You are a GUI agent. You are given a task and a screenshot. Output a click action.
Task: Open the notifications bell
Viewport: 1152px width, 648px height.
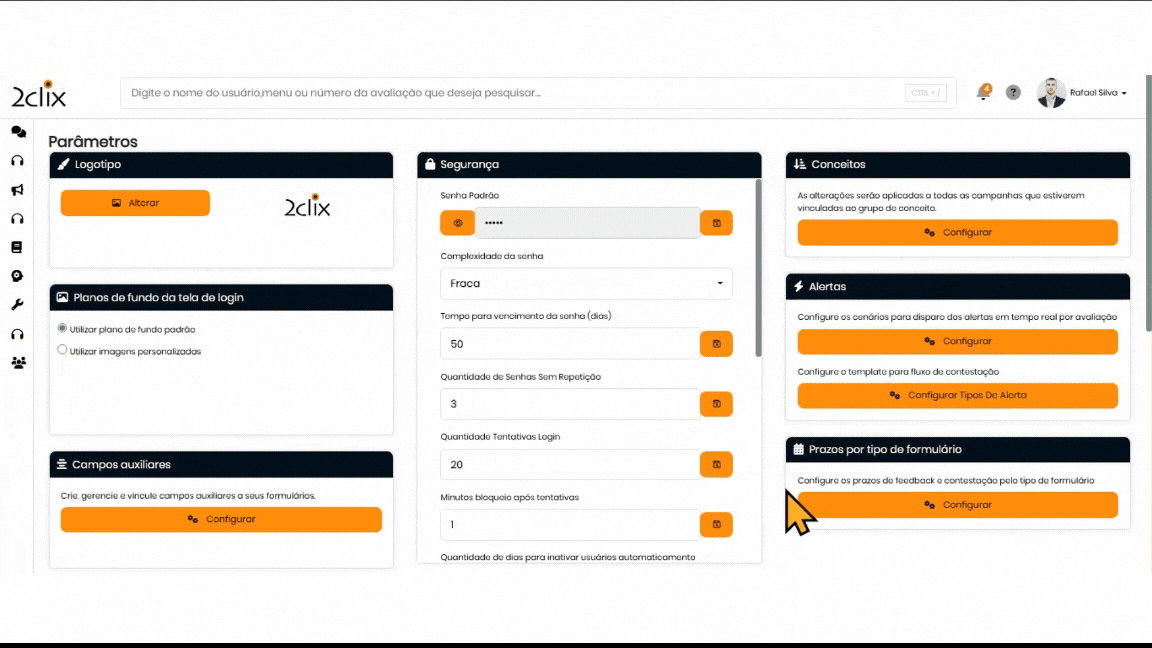point(983,93)
